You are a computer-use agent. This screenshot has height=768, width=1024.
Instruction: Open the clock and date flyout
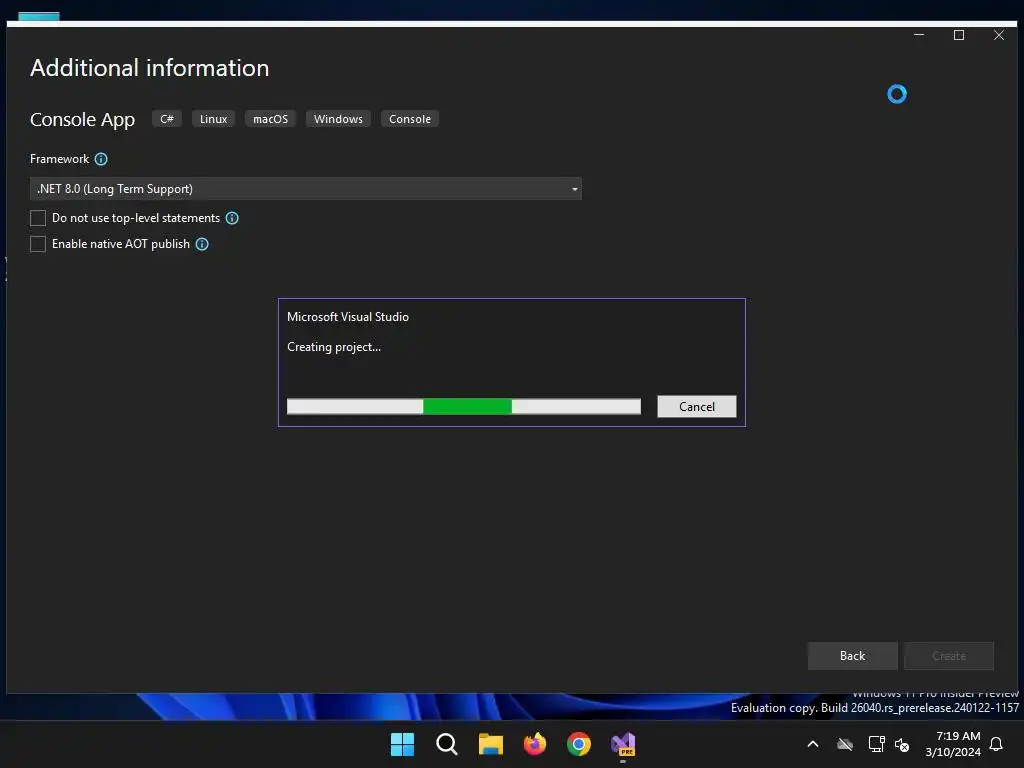(953, 744)
